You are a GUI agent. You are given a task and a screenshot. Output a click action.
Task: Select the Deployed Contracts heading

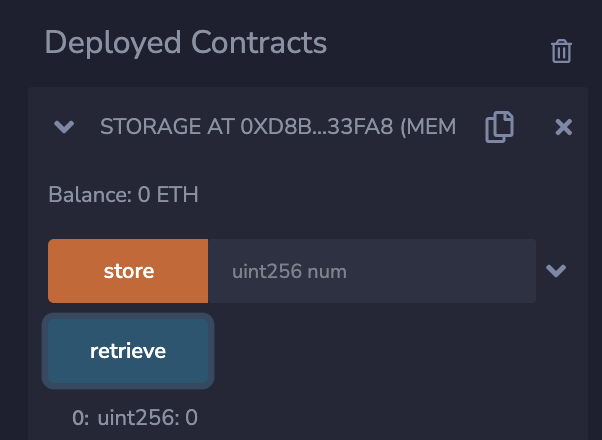pos(185,43)
